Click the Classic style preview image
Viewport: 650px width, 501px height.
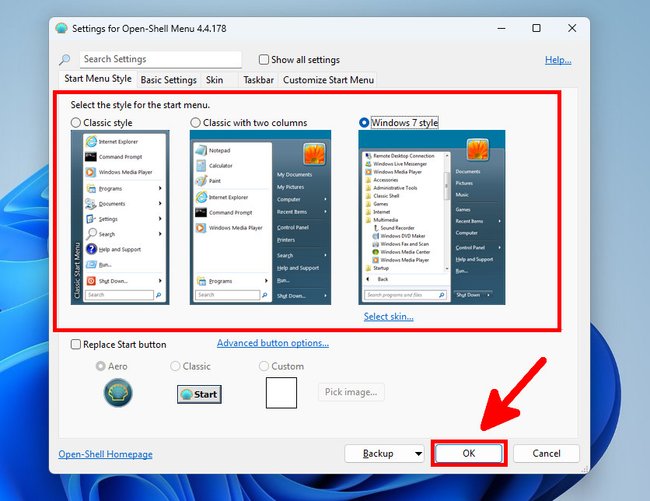point(120,218)
